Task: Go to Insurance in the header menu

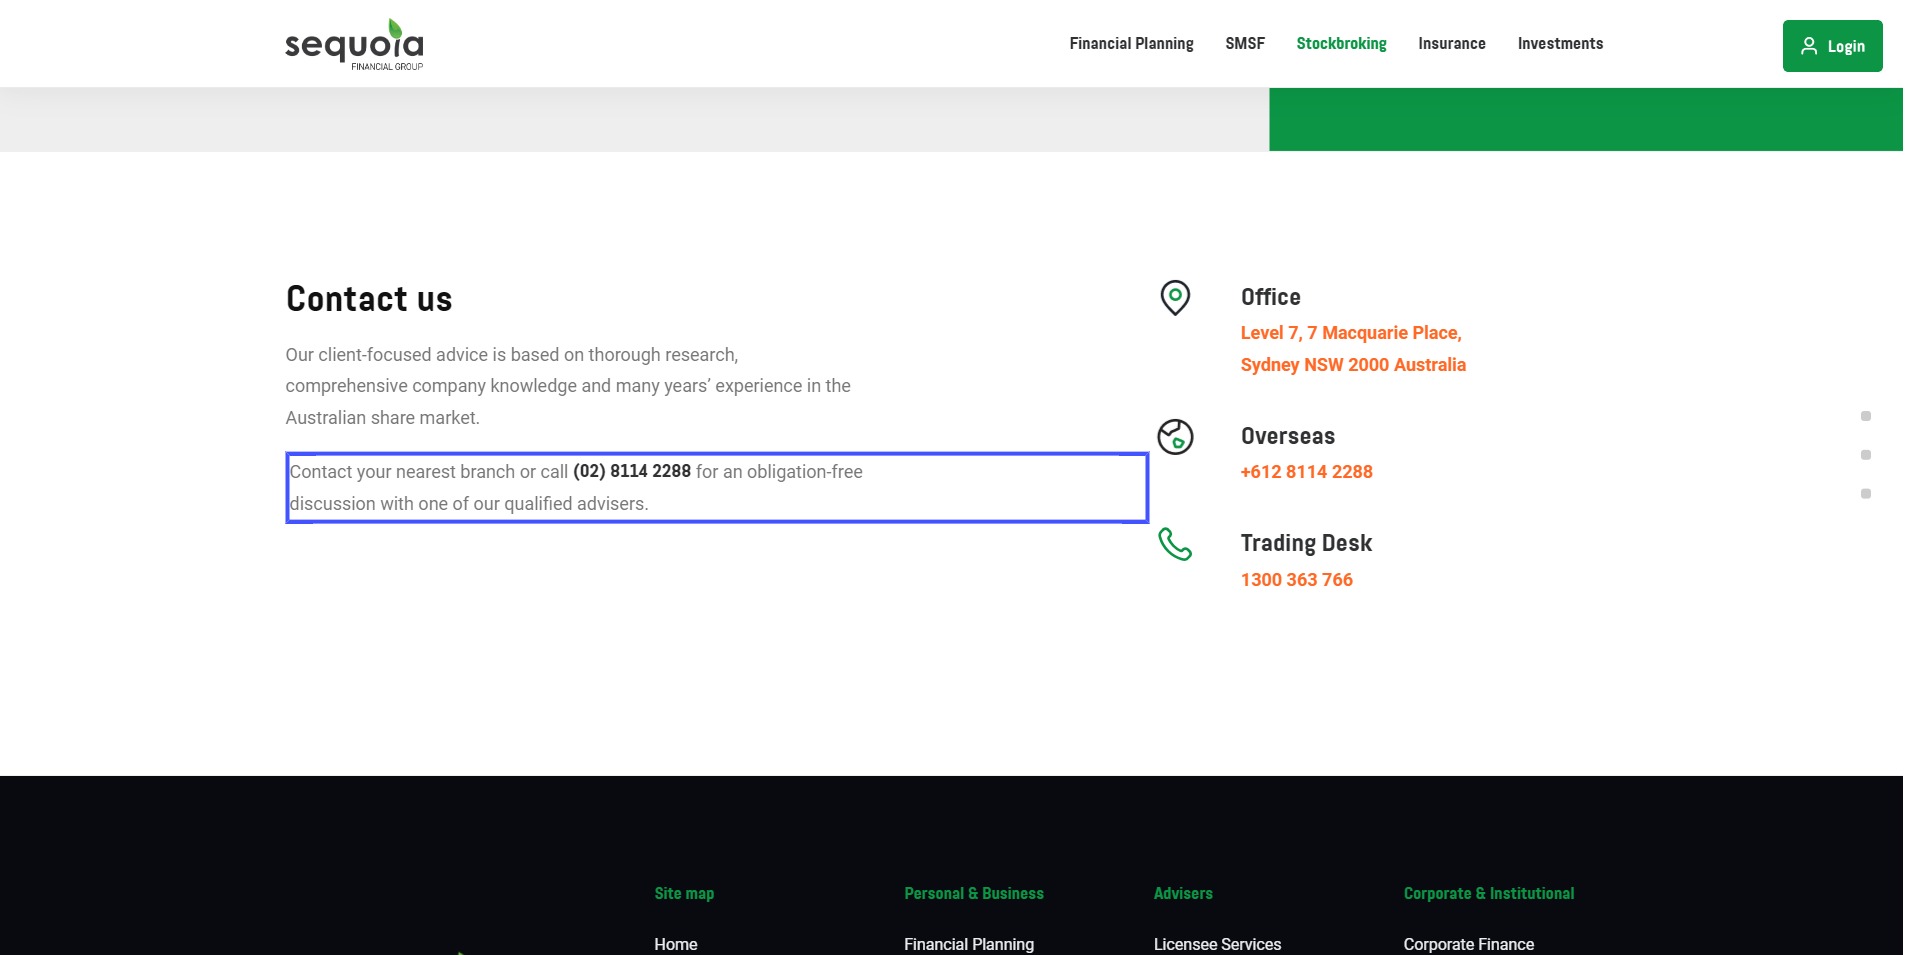Action: [x=1451, y=44]
